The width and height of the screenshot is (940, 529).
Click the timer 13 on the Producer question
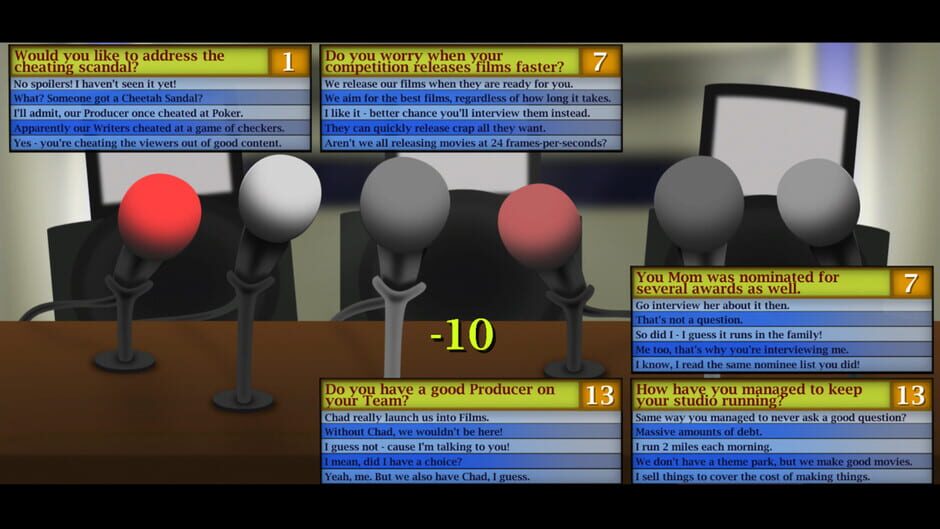[599, 395]
